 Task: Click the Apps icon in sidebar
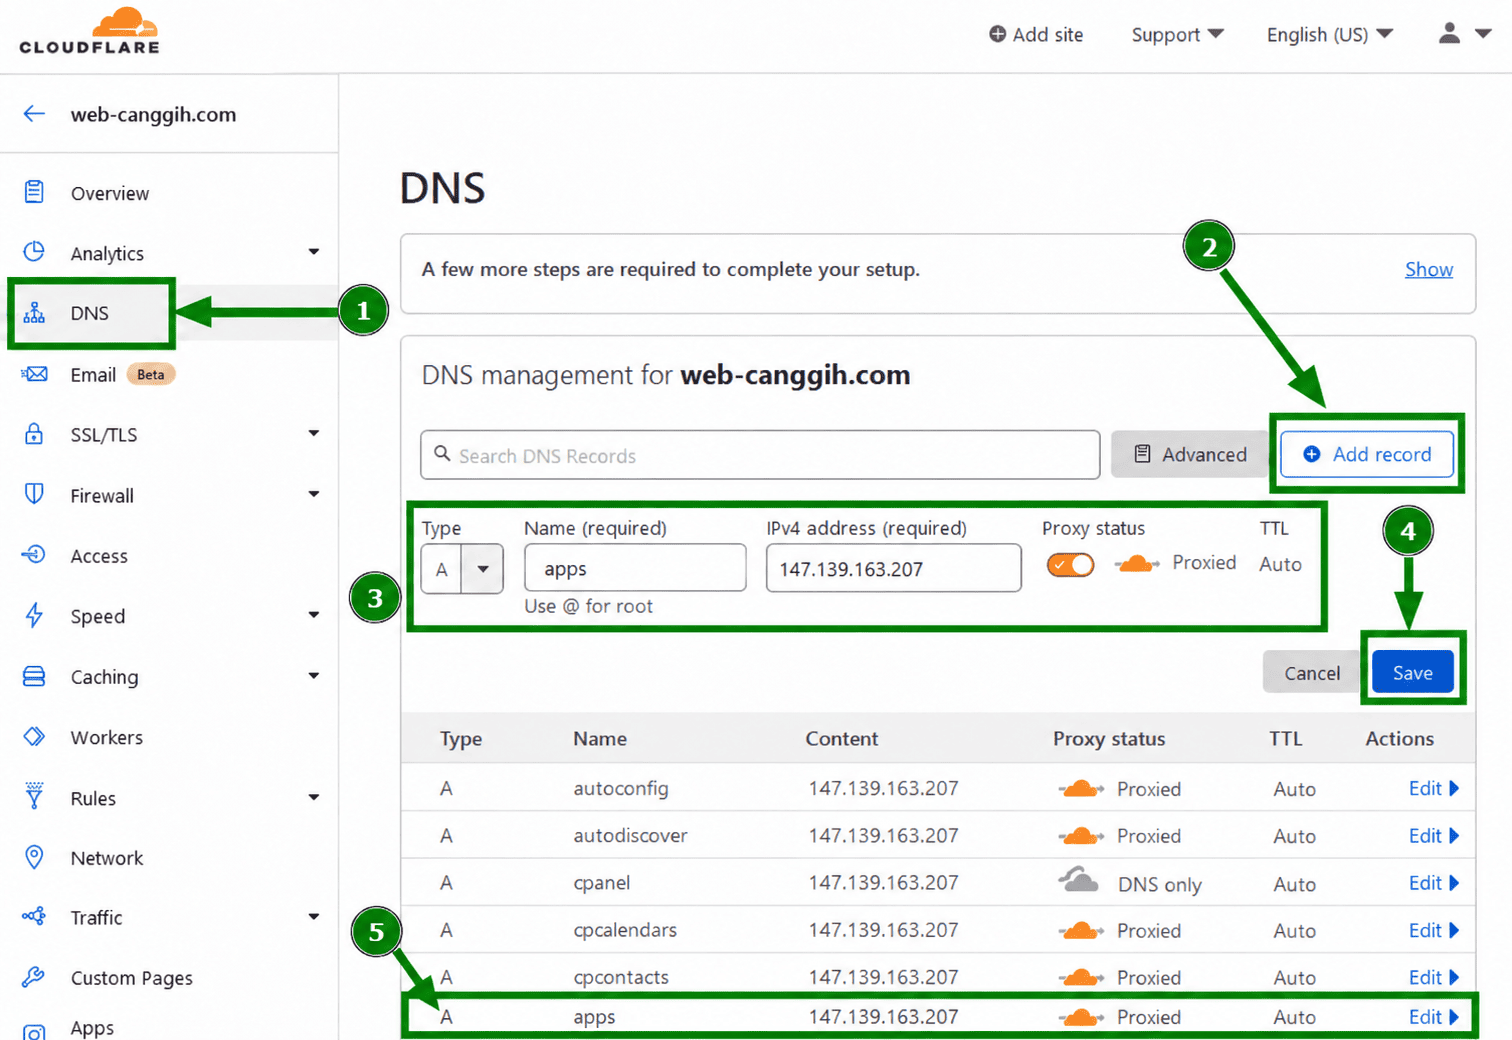tap(34, 1031)
